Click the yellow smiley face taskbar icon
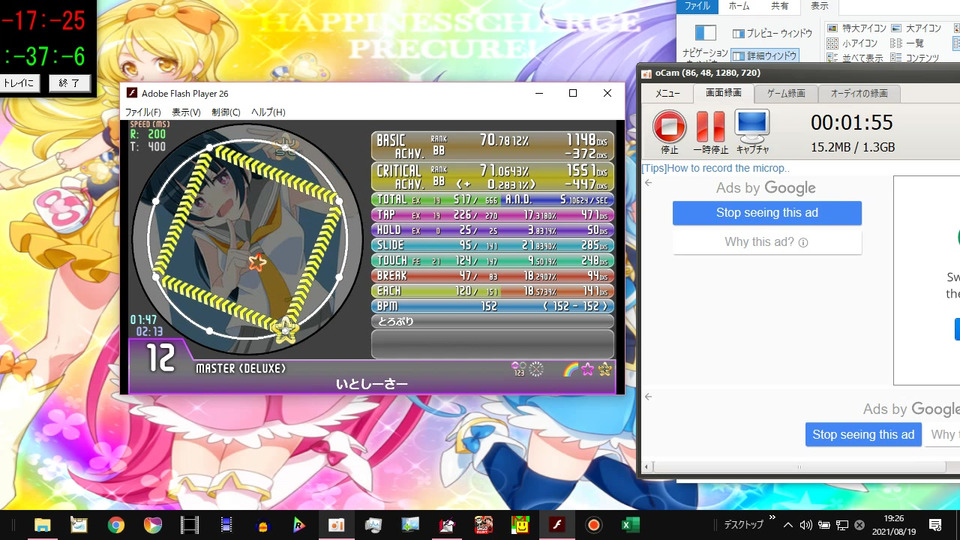 click(x=520, y=525)
